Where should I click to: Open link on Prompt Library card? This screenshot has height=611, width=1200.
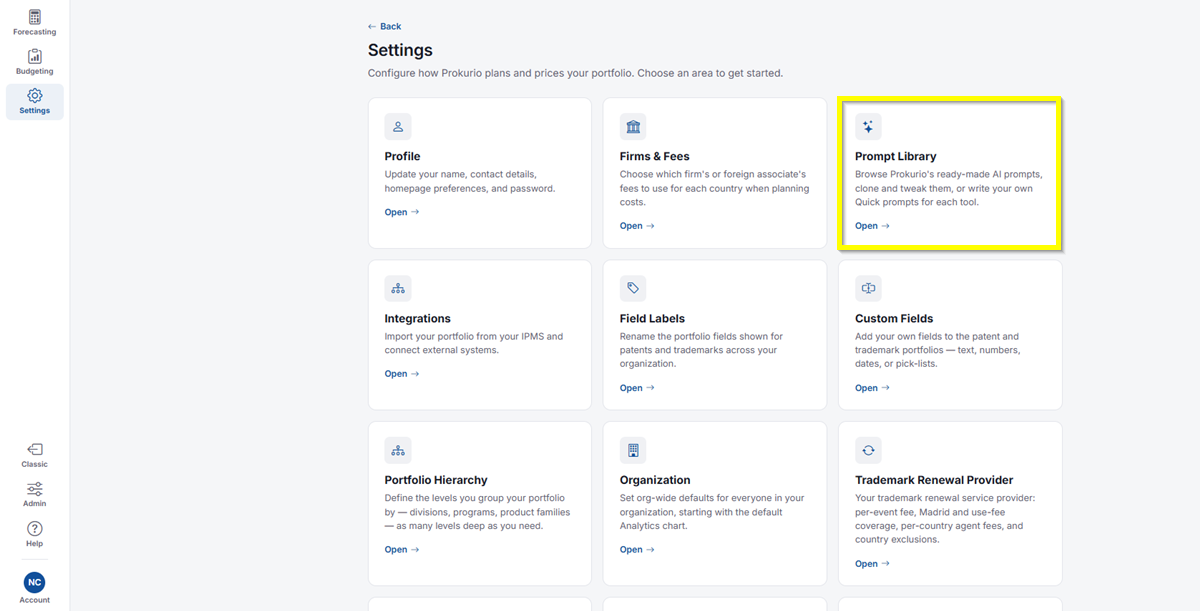[x=872, y=226]
